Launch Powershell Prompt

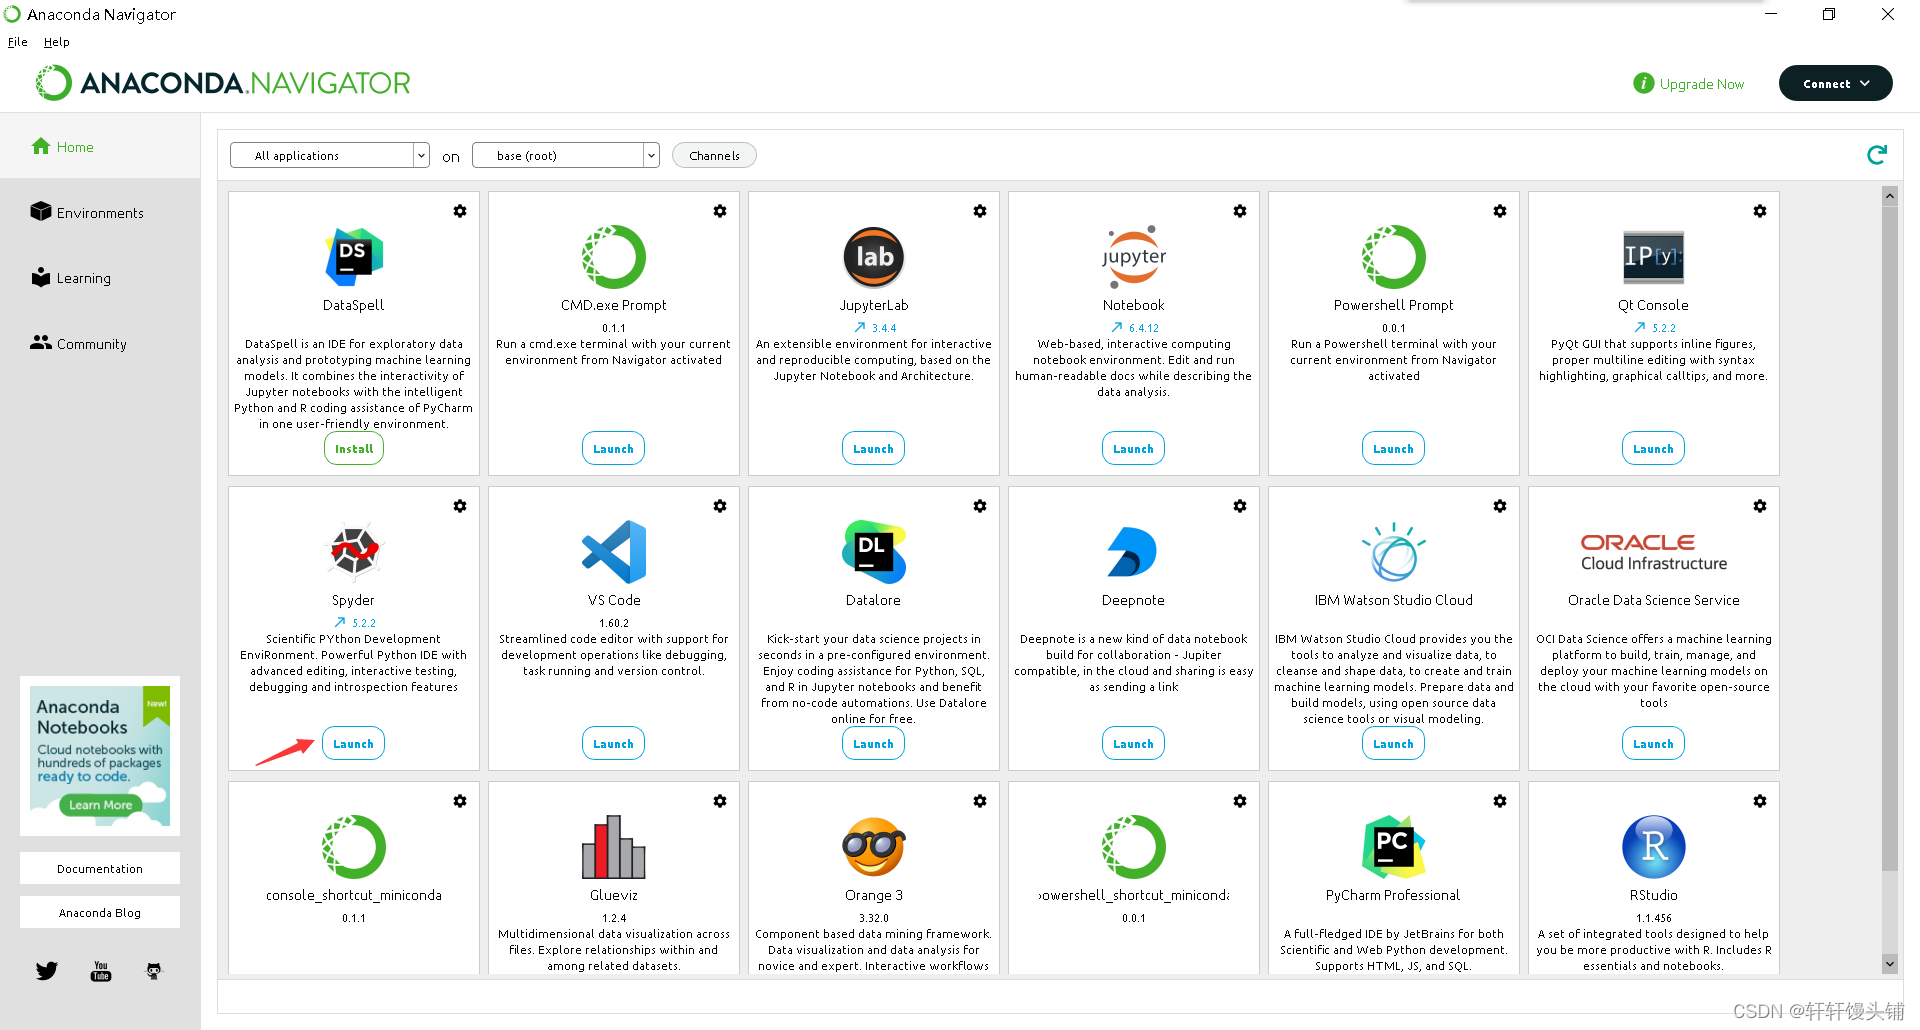point(1394,449)
